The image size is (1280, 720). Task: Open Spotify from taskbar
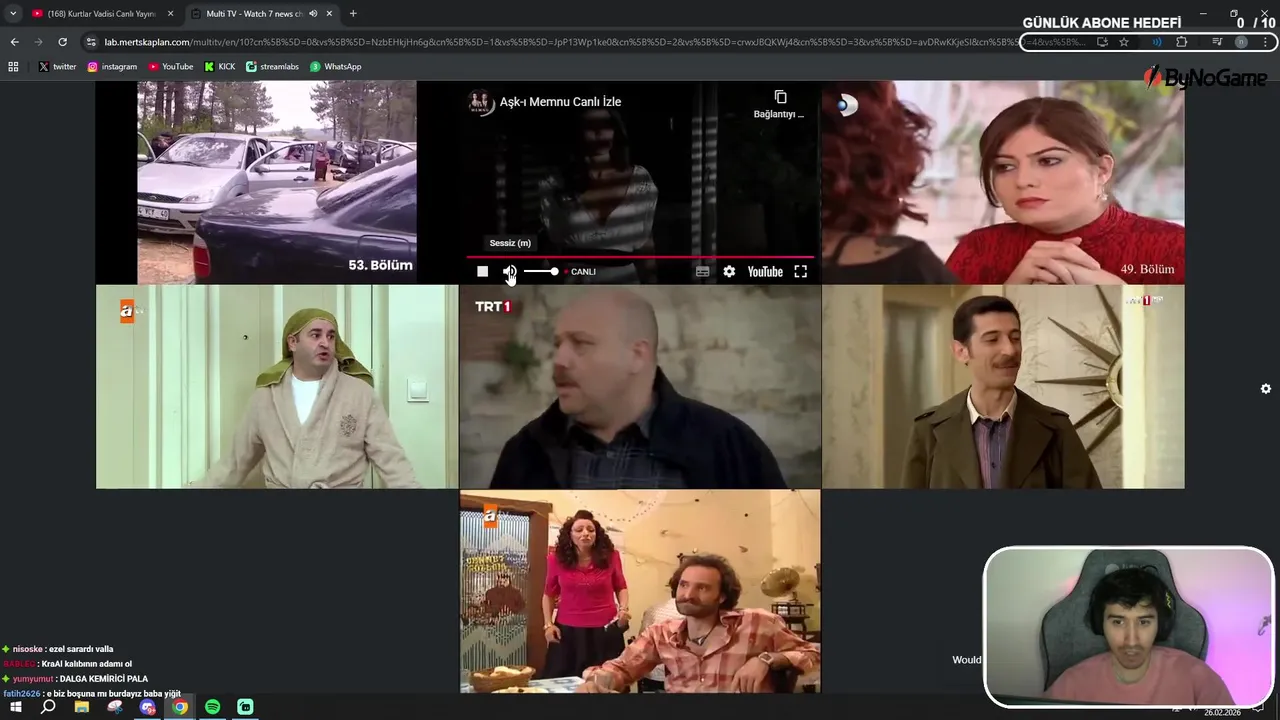pos(212,707)
